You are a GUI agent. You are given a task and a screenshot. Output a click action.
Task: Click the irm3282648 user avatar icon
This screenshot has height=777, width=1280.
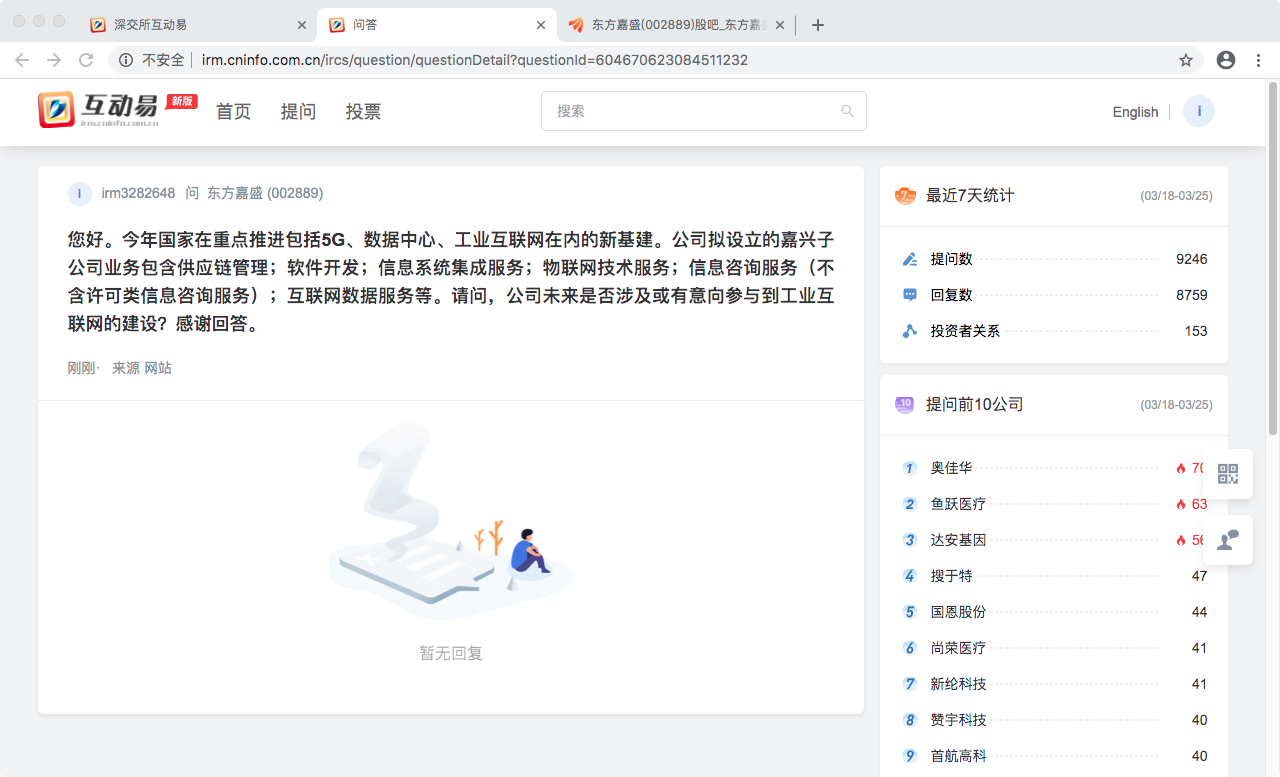pos(80,193)
